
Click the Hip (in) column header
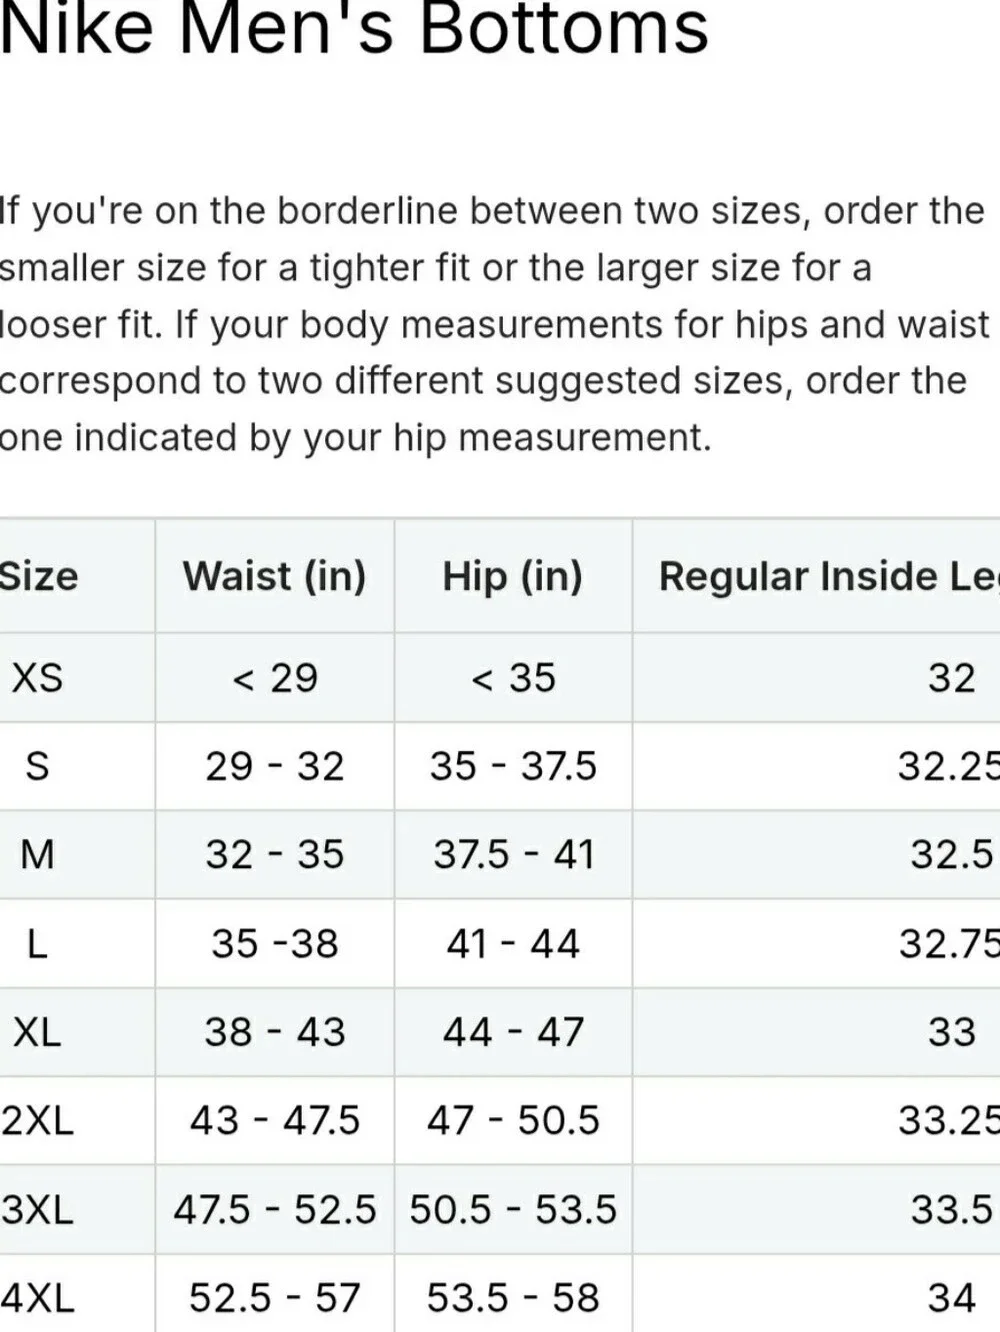click(x=513, y=576)
